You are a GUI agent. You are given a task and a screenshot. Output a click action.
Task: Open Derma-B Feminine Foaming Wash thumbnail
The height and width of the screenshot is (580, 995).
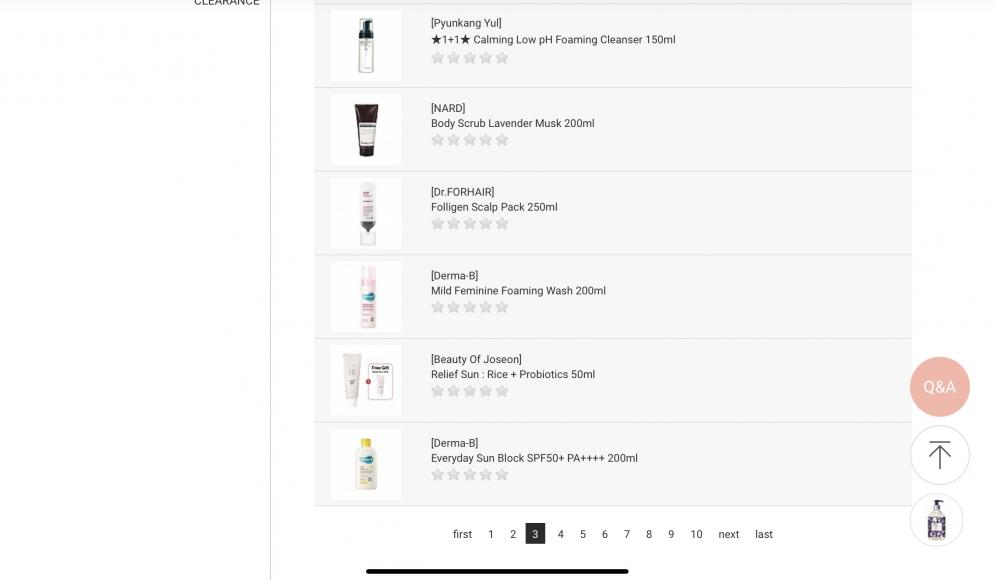(x=366, y=297)
